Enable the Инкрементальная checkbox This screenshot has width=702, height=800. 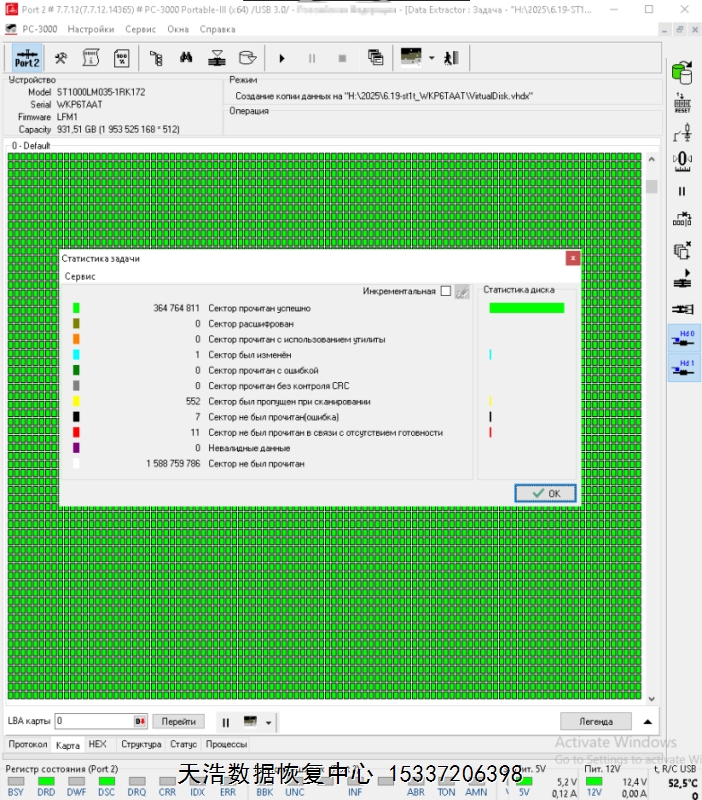click(446, 291)
